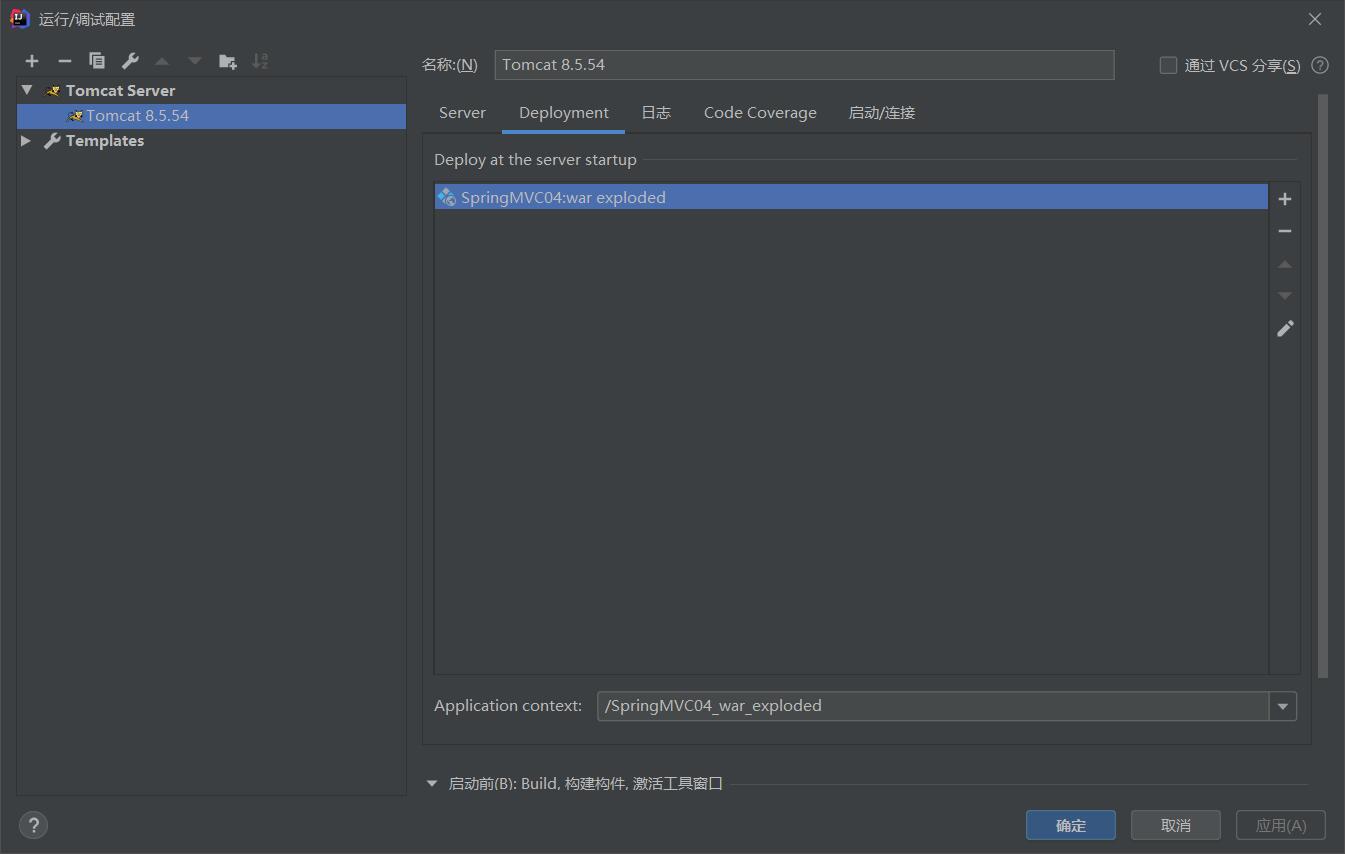The height and width of the screenshot is (854, 1345).
Task: Click the 名称 name input field
Action: pyautogui.click(x=804, y=65)
